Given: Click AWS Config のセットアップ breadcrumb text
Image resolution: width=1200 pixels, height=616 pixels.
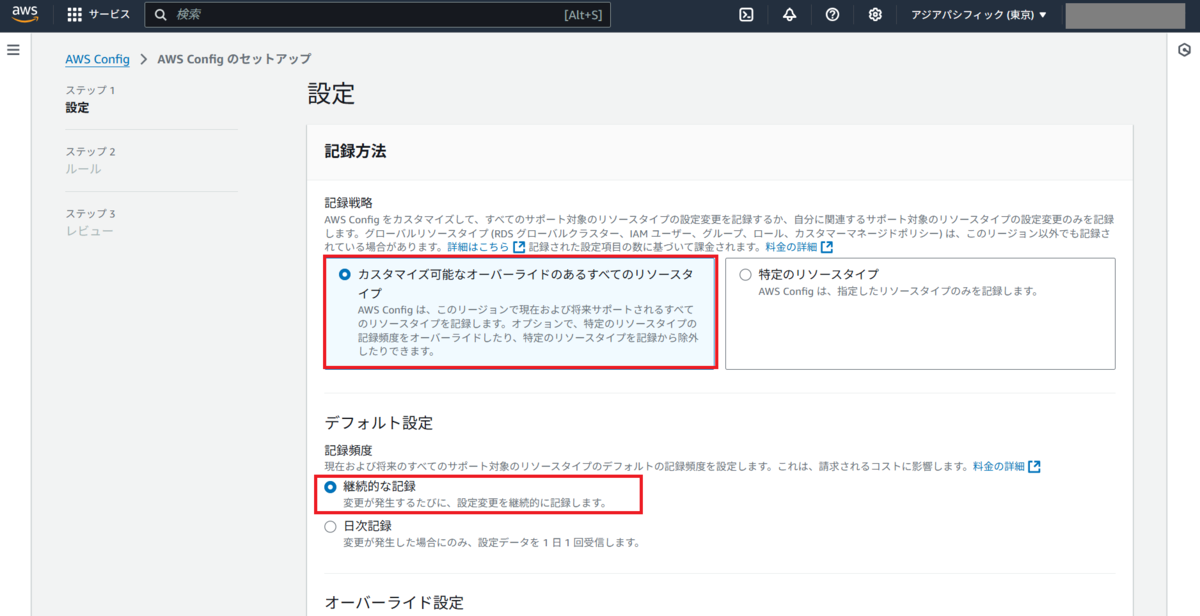Looking at the screenshot, I should [234, 59].
